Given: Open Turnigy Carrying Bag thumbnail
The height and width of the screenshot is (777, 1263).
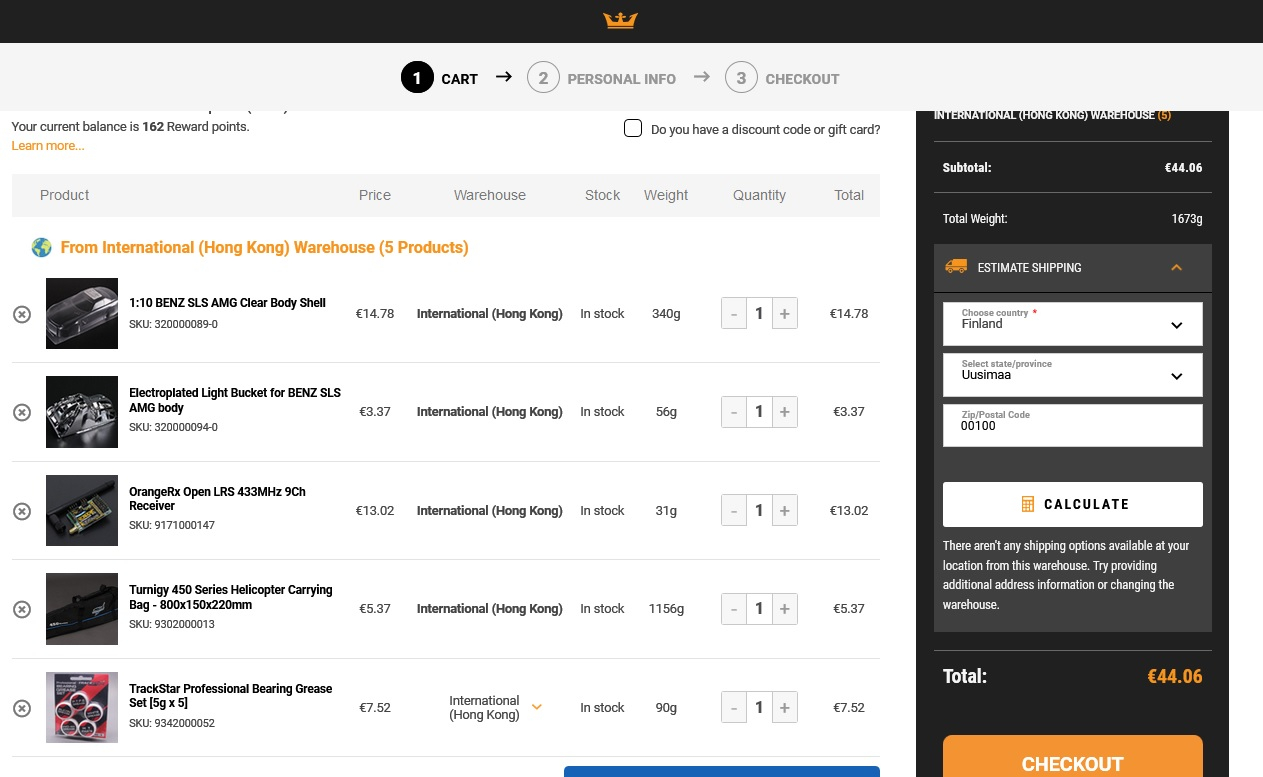Looking at the screenshot, I should (x=82, y=609).
